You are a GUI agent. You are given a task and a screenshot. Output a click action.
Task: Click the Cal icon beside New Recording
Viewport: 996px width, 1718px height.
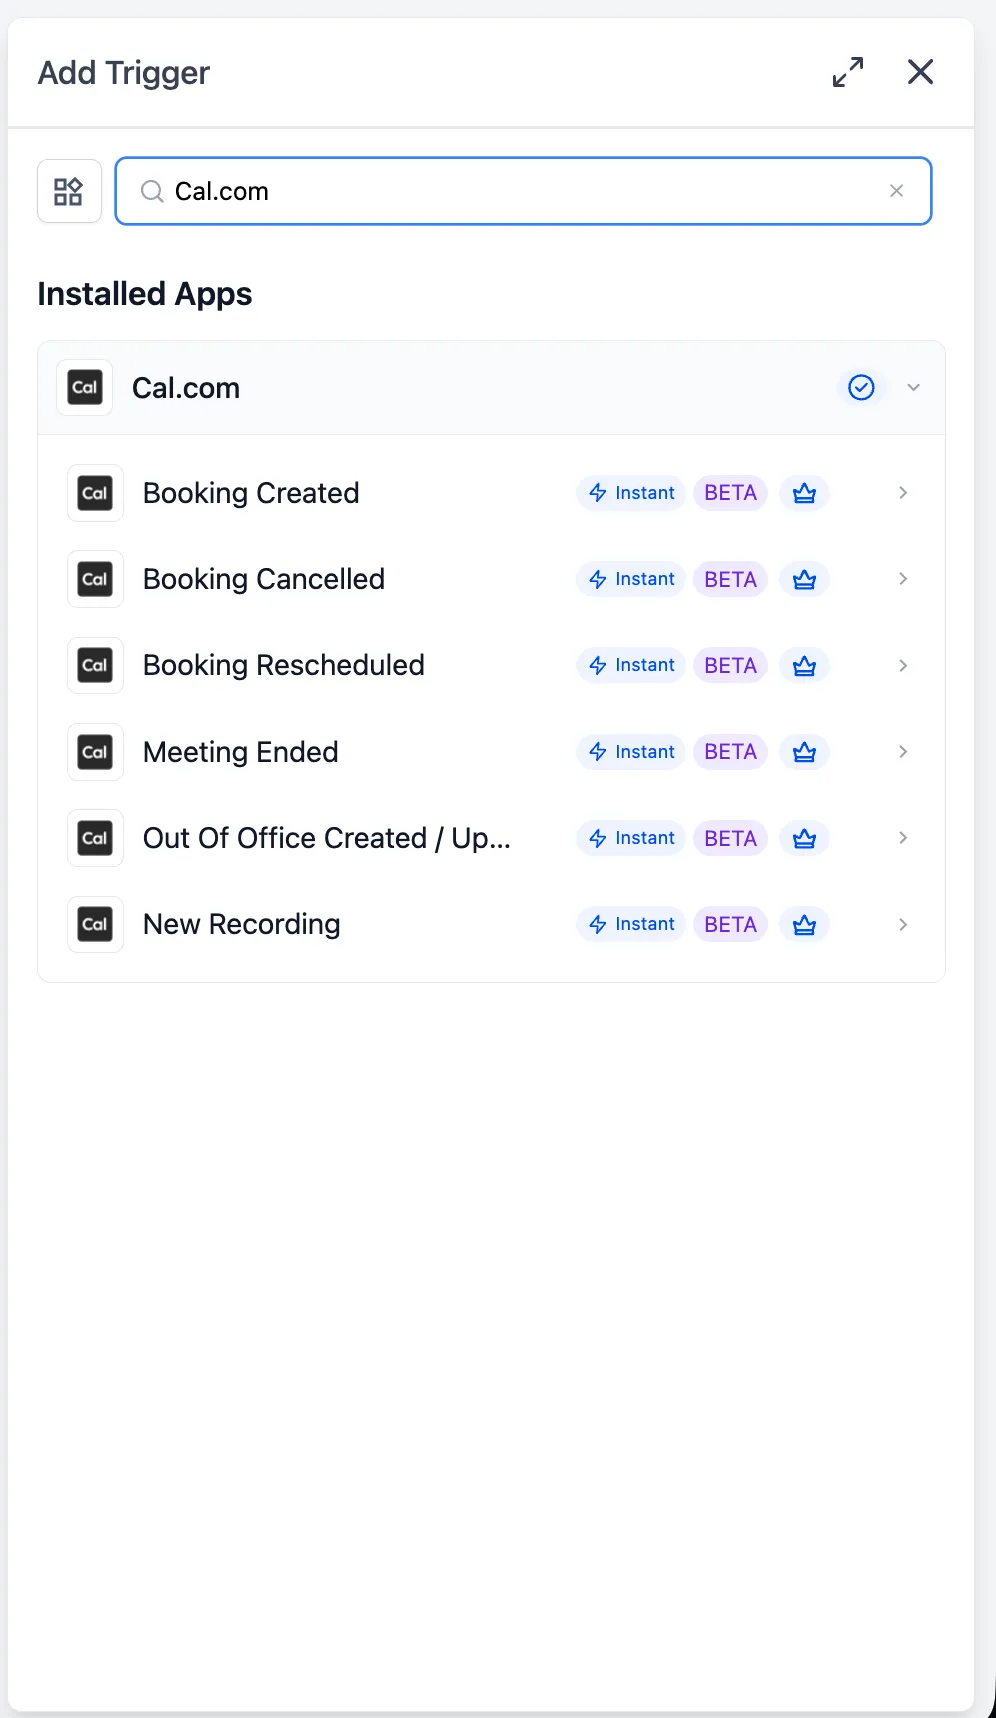[x=95, y=924]
